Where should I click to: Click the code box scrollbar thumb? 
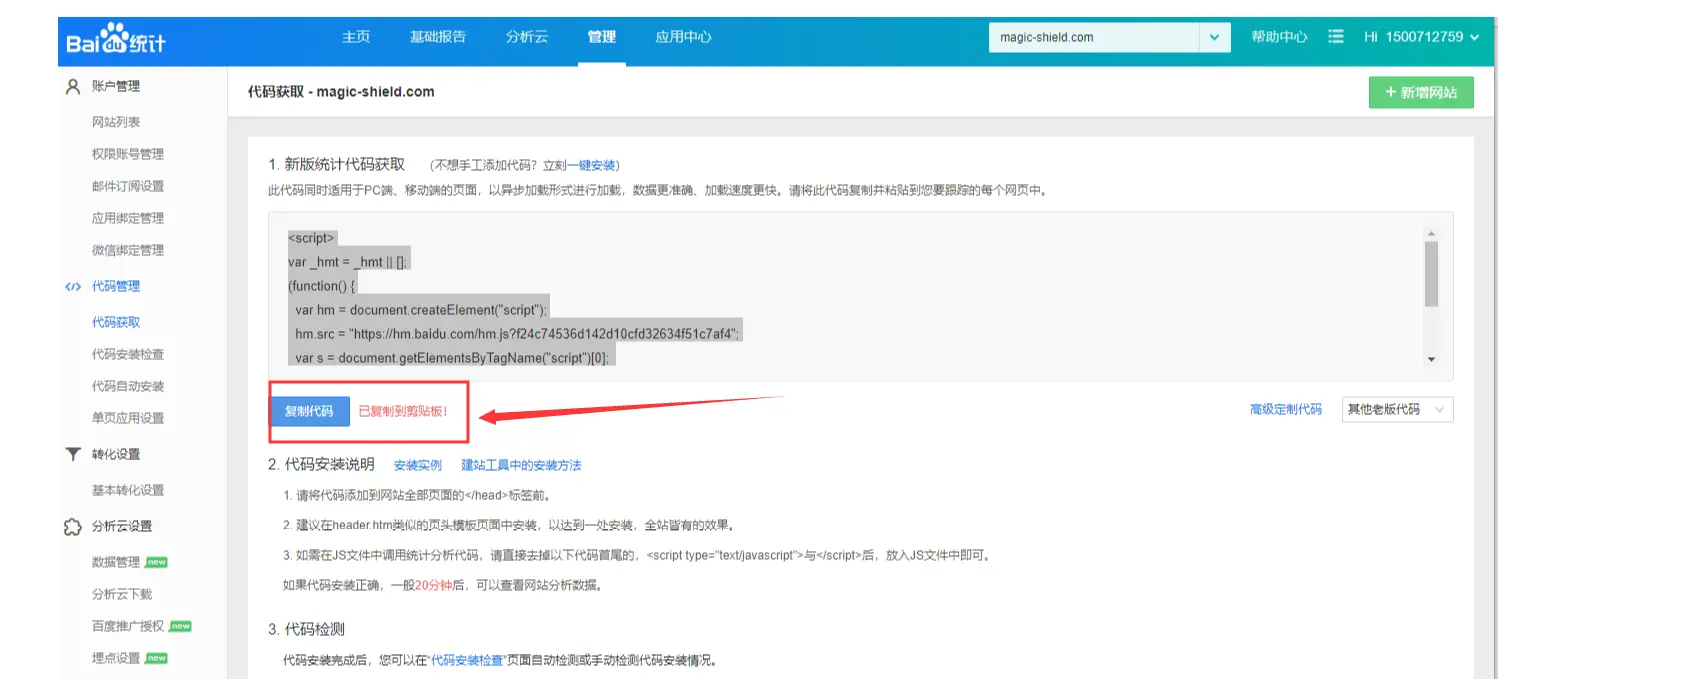[x=1432, y=274]
